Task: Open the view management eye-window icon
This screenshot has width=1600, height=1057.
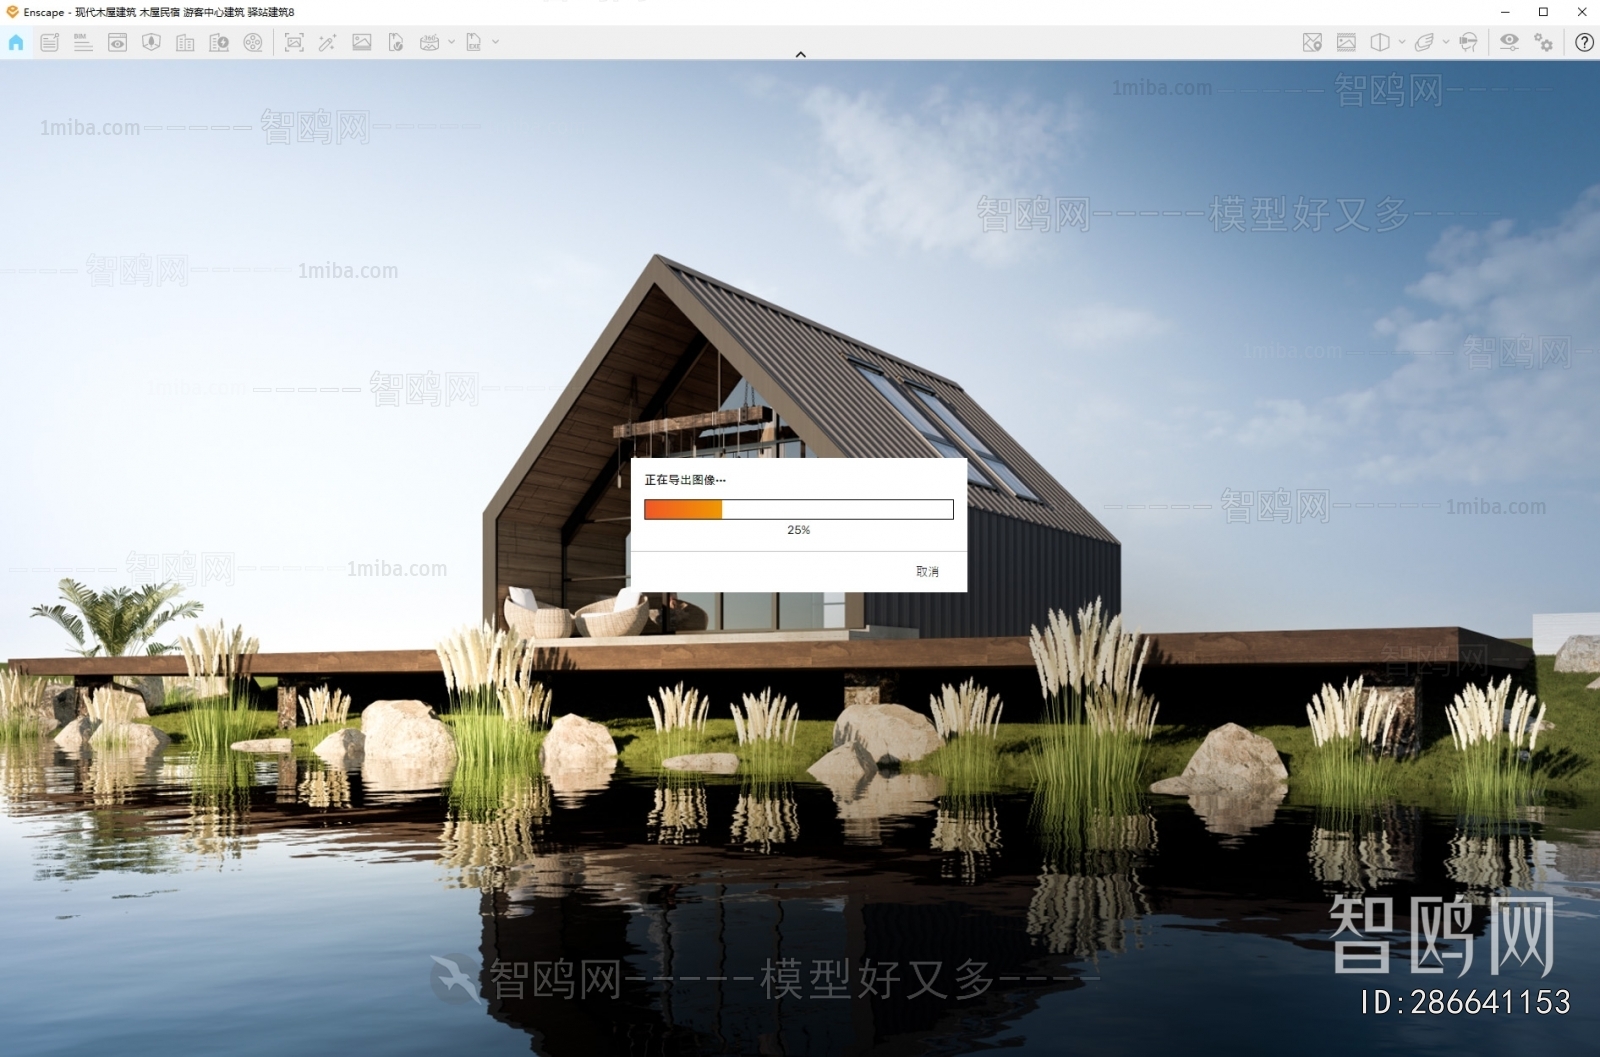Action: (117, 42)
